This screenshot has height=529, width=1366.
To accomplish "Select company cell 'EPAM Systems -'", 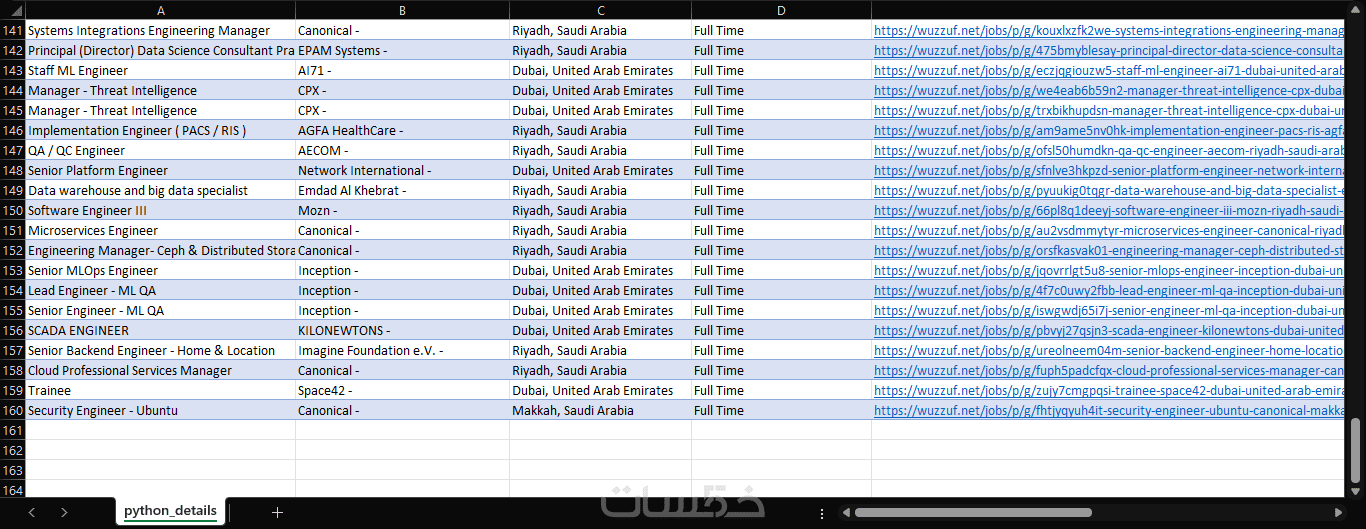I will tap(403, 50).
